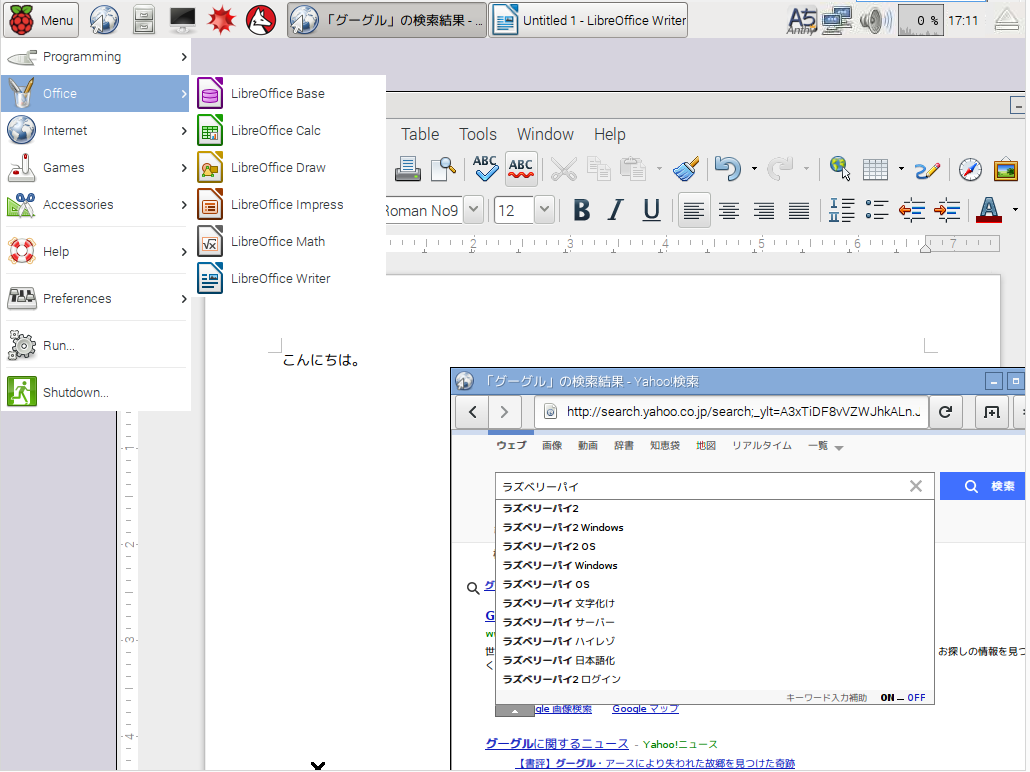Viewport: 1030px width, 772px height.
Task: Toggle numbered list in Writer
Action: pyautogui.click(x=841, y=210)
